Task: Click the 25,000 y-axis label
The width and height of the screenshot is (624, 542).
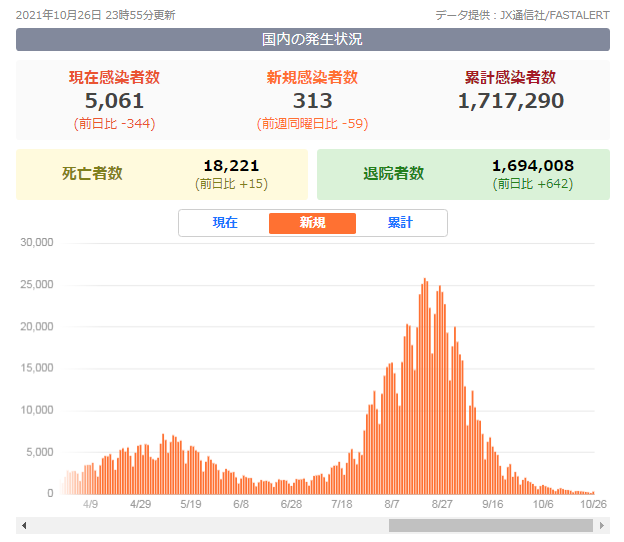Action: point(37,285)
